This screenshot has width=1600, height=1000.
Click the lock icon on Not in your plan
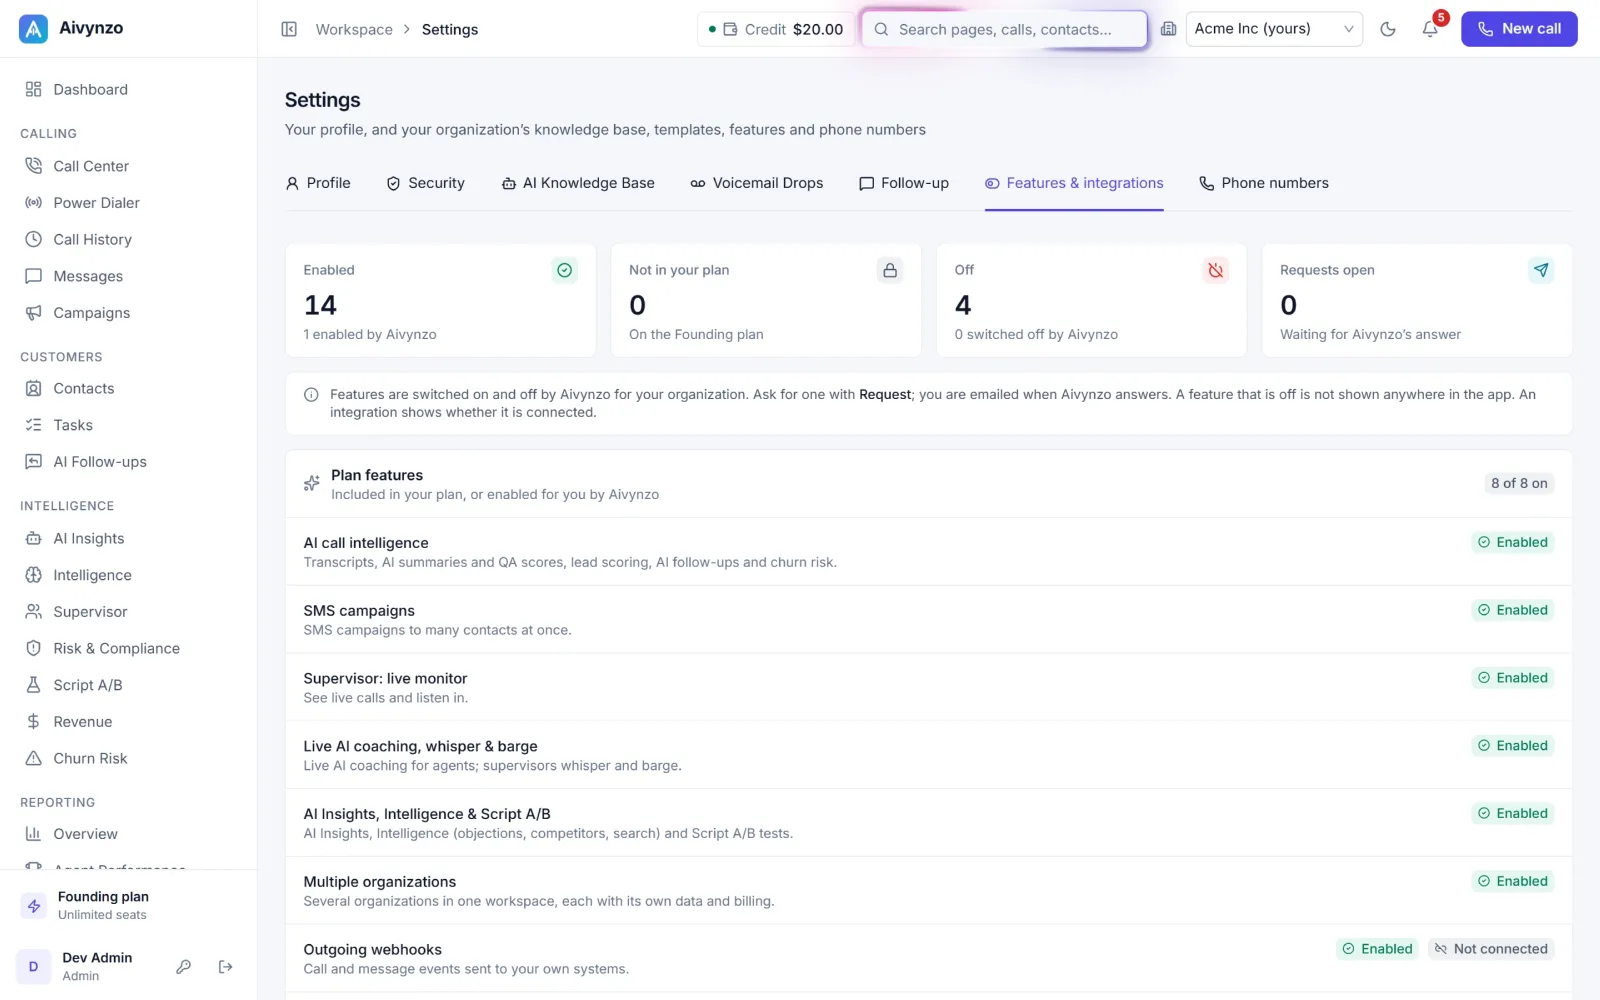point(890,270)
